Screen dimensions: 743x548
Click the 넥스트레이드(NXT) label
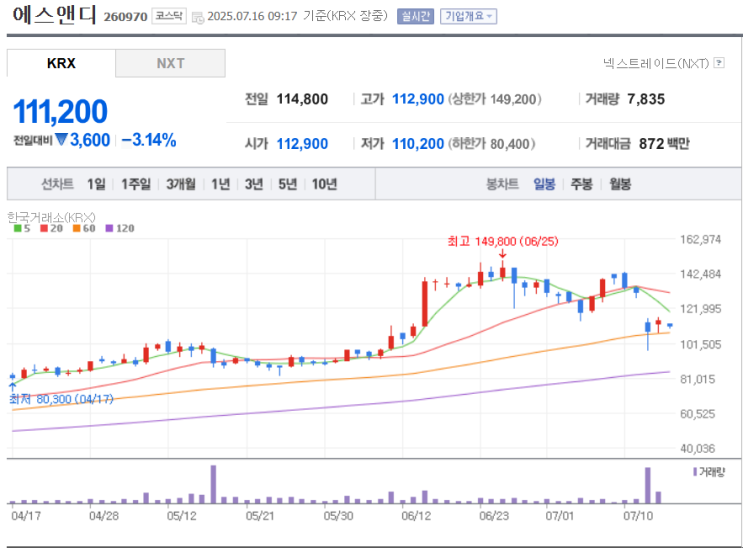point(656,63)
